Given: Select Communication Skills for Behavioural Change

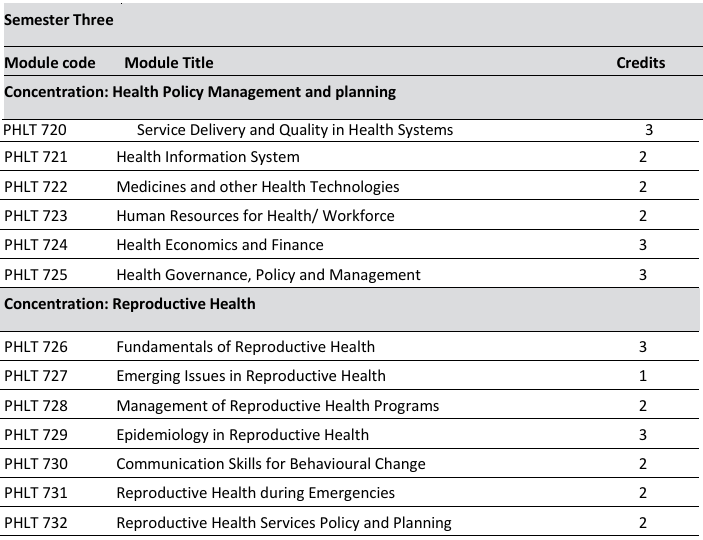Looking at the screenshot, I should click(x=270, y=463).
